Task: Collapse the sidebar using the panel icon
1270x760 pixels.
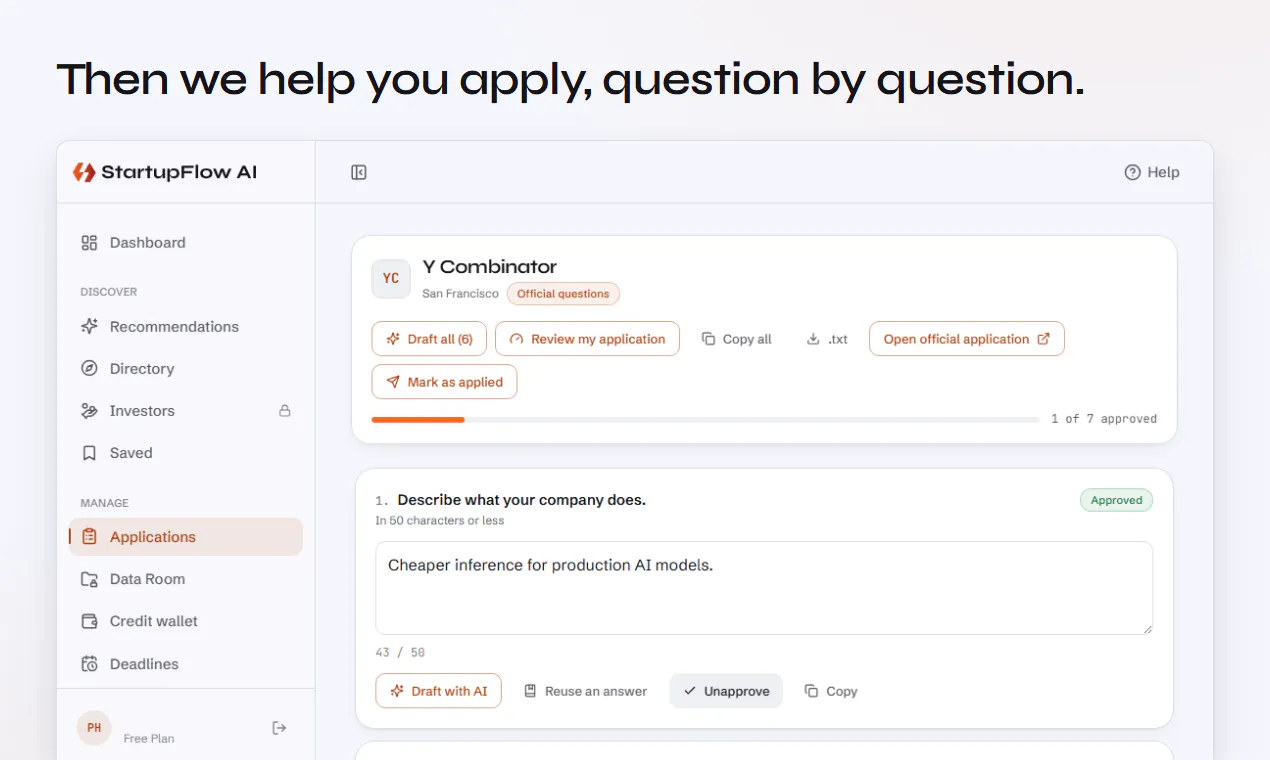Action: coord(359,172)
